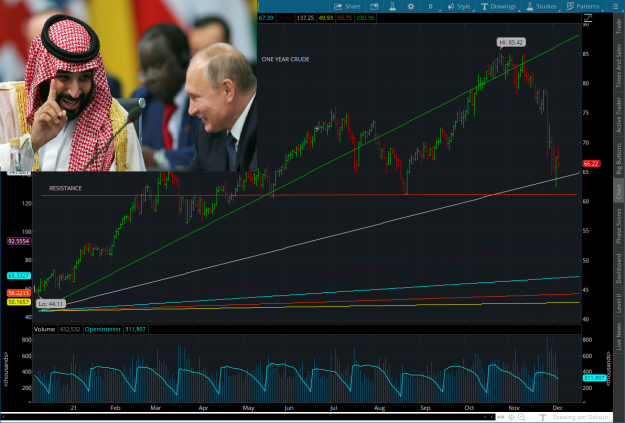Open the Times And Sales sidebar tab

tap(619, 65)
